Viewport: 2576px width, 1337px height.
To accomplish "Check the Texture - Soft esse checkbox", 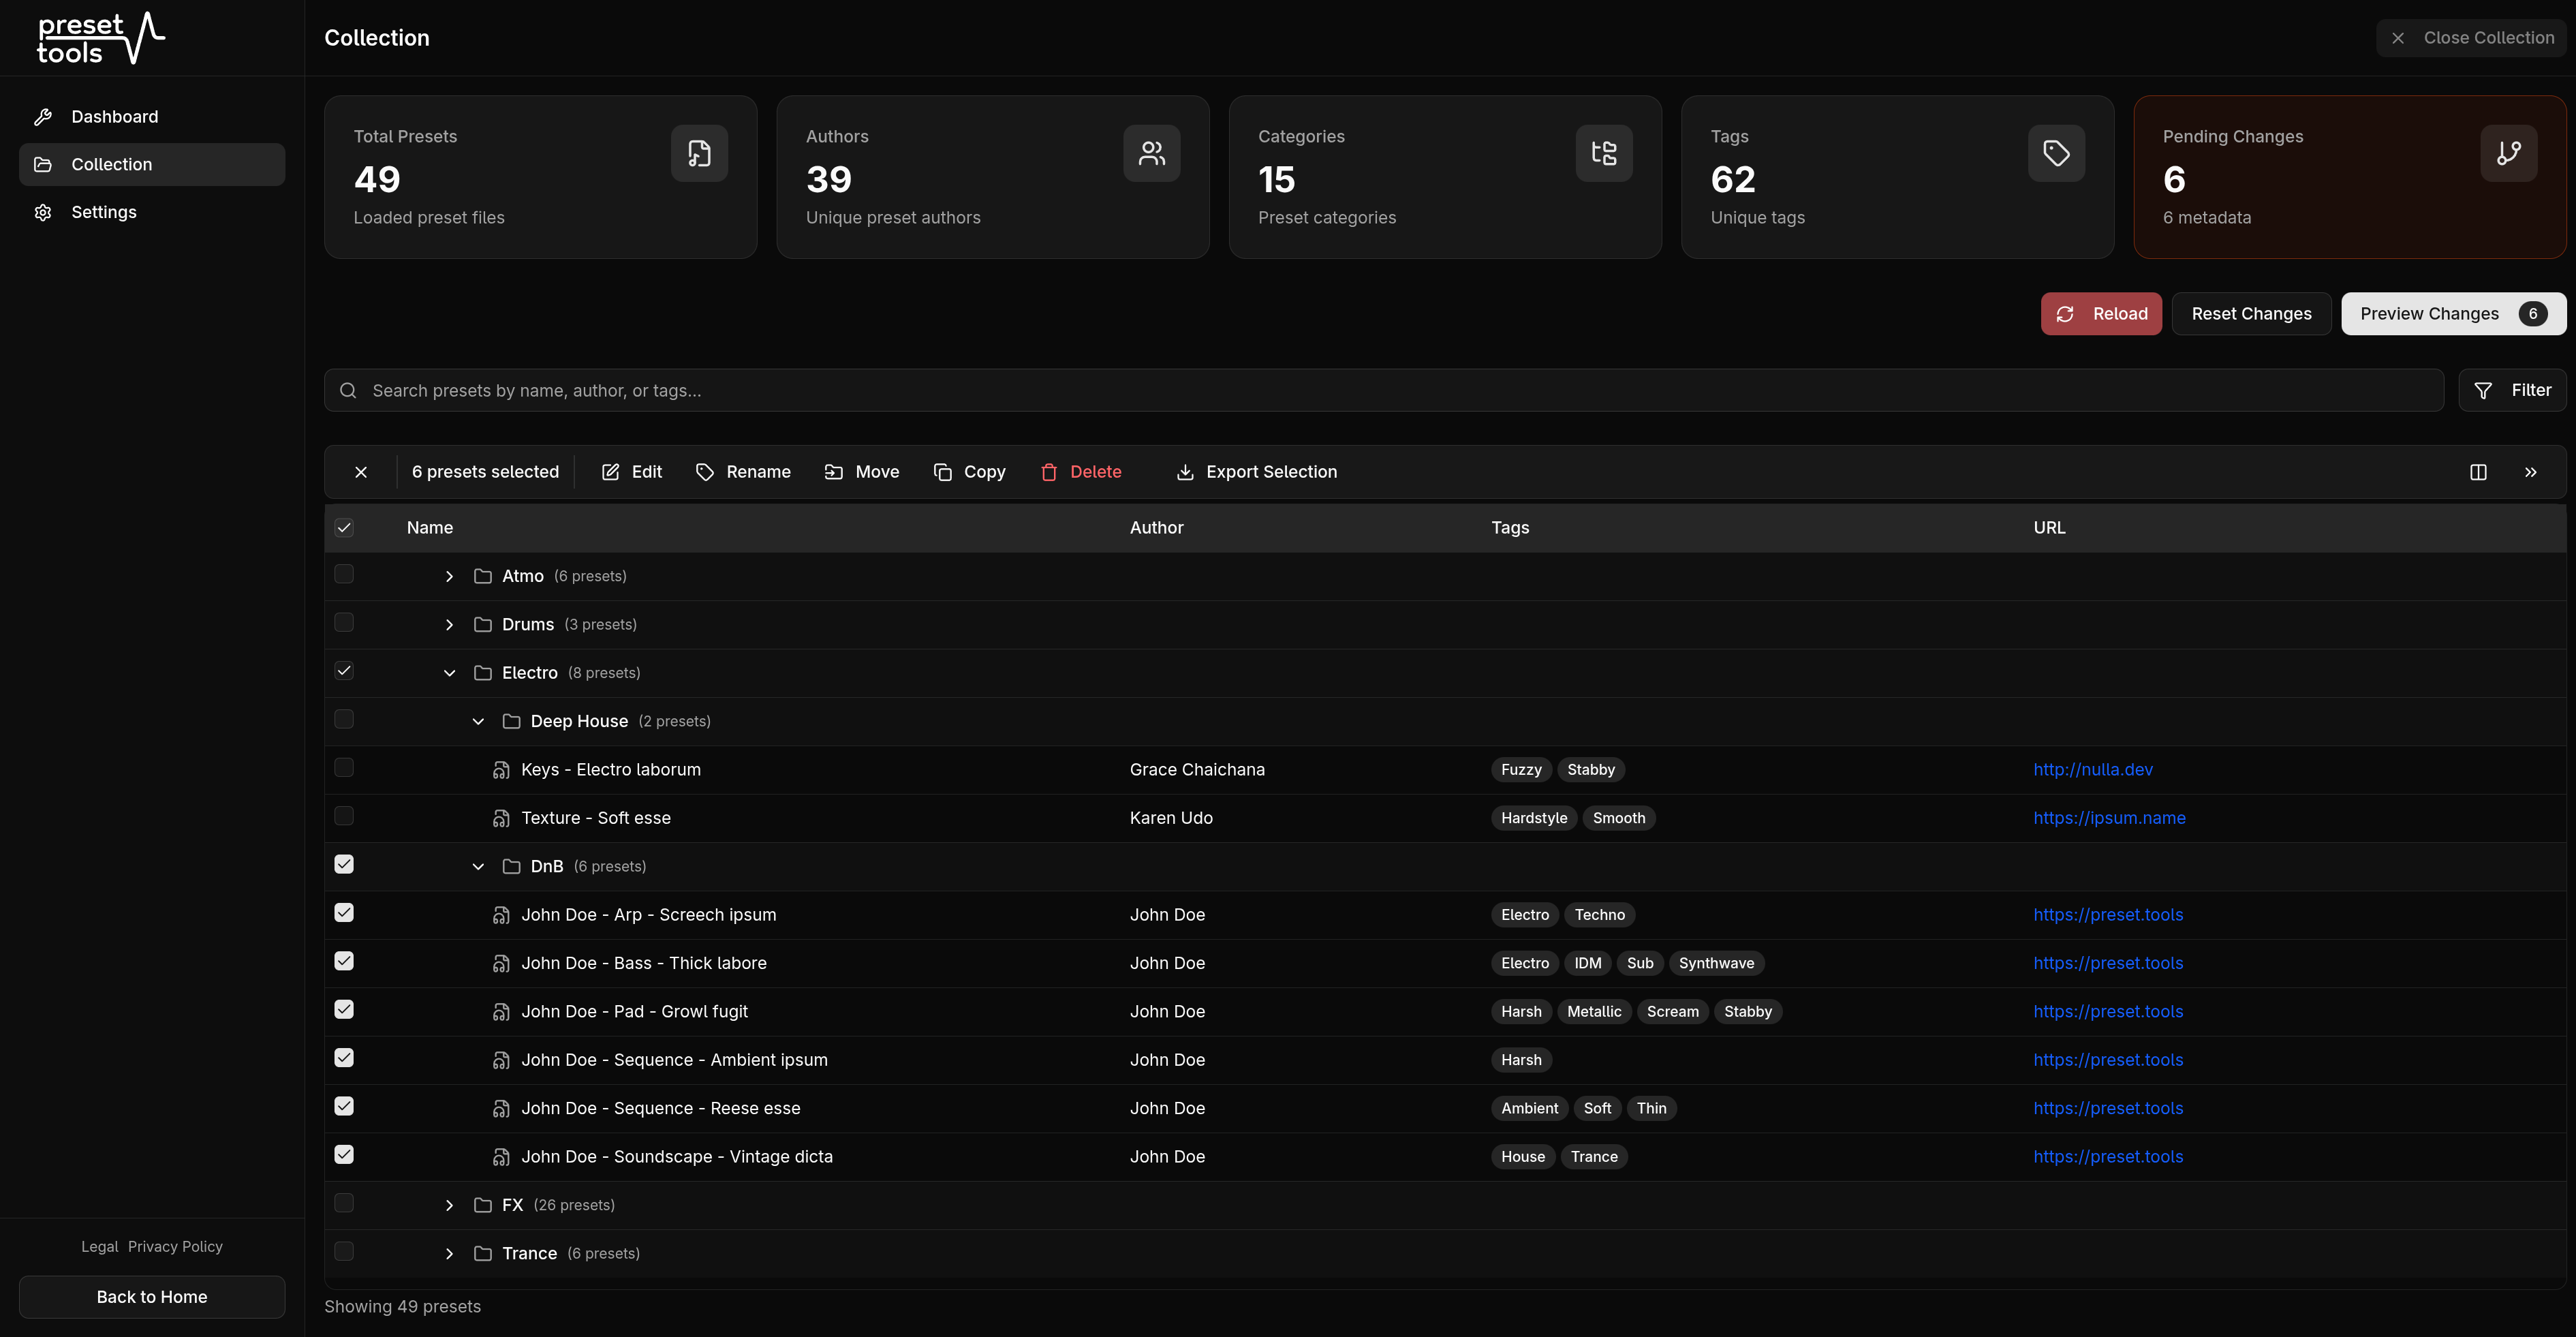I will click(x=344, y=816).
